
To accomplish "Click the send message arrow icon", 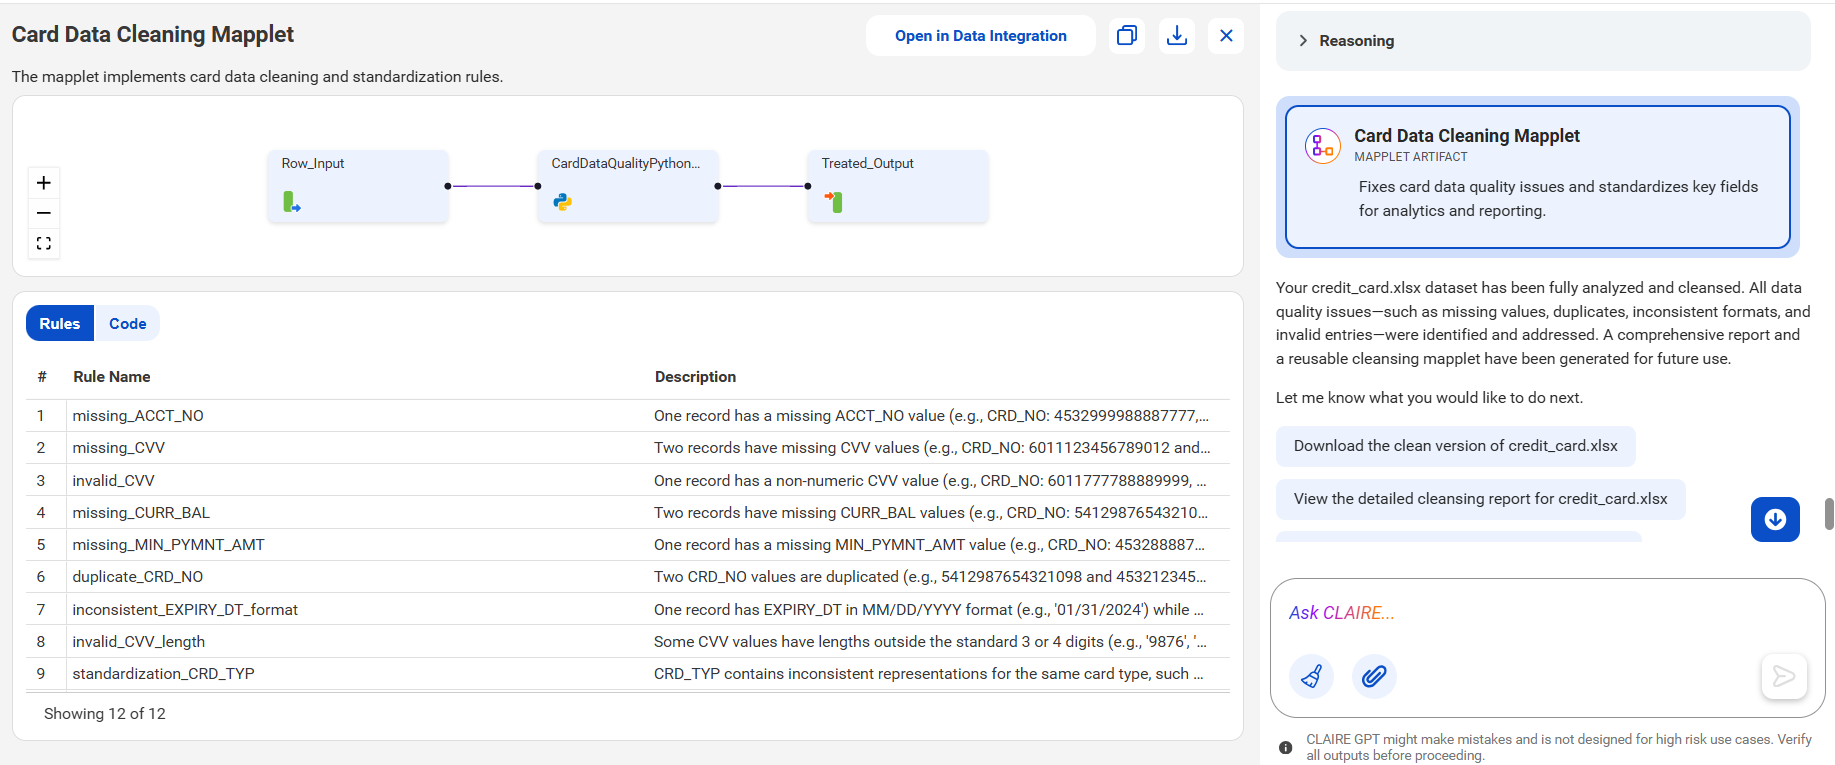I will pos(1784,677).
